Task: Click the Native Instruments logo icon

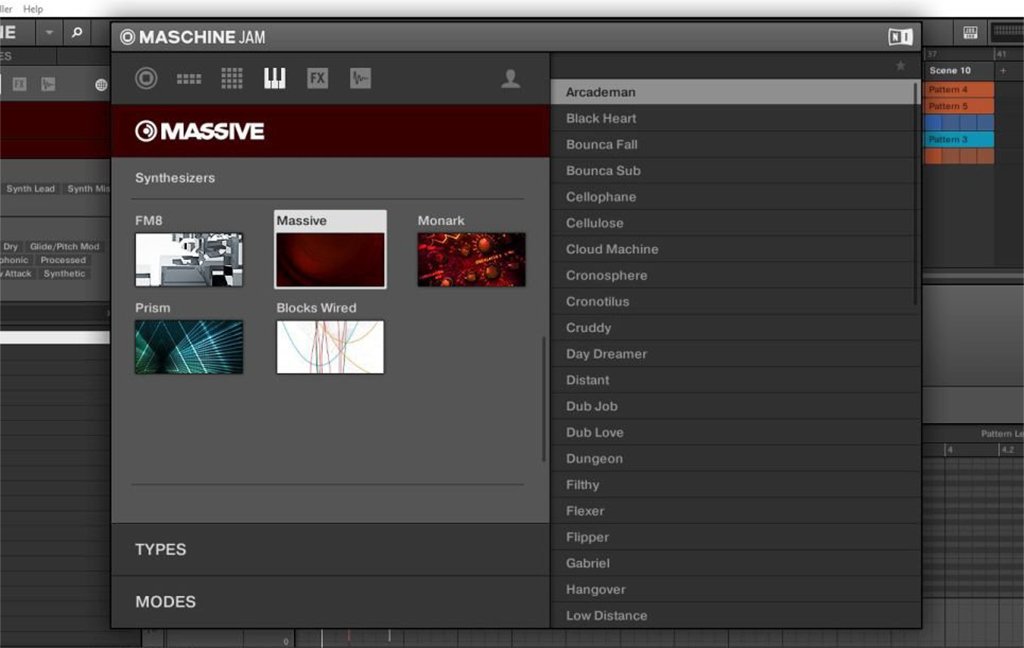Action: [x=900, y=37]
